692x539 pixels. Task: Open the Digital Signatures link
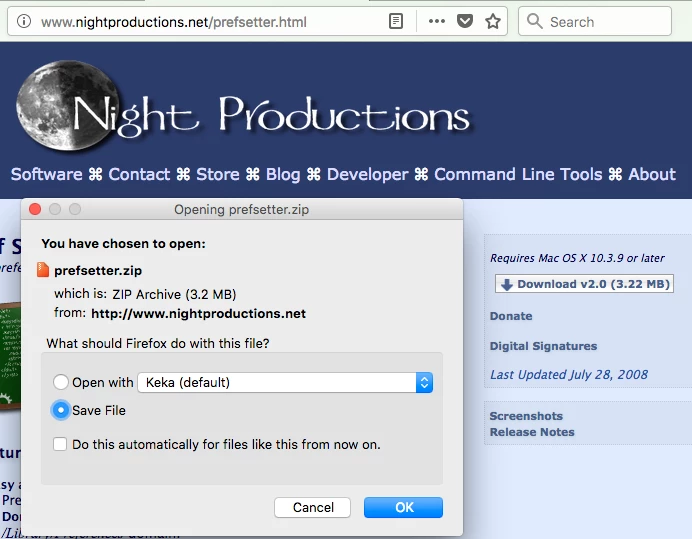tap(543, 346)
